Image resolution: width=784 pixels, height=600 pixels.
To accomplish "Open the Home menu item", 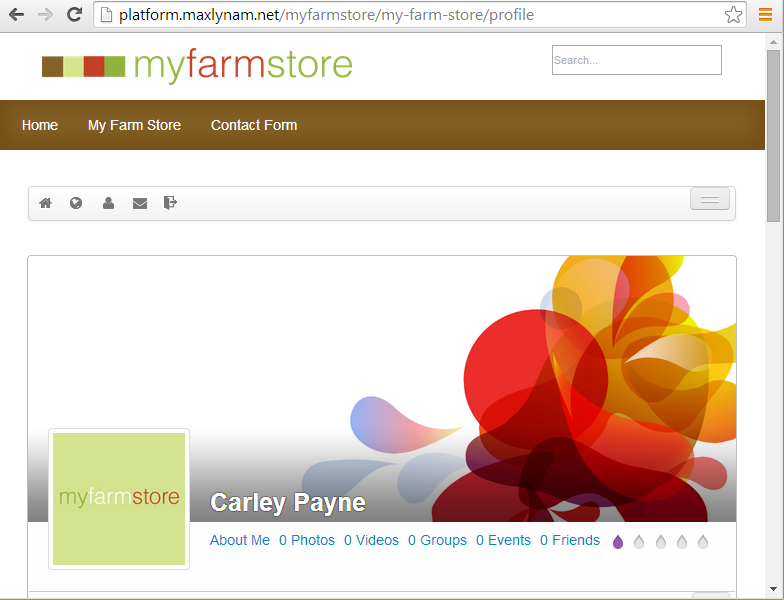I will pyautogui.click(x=40, y=125).
